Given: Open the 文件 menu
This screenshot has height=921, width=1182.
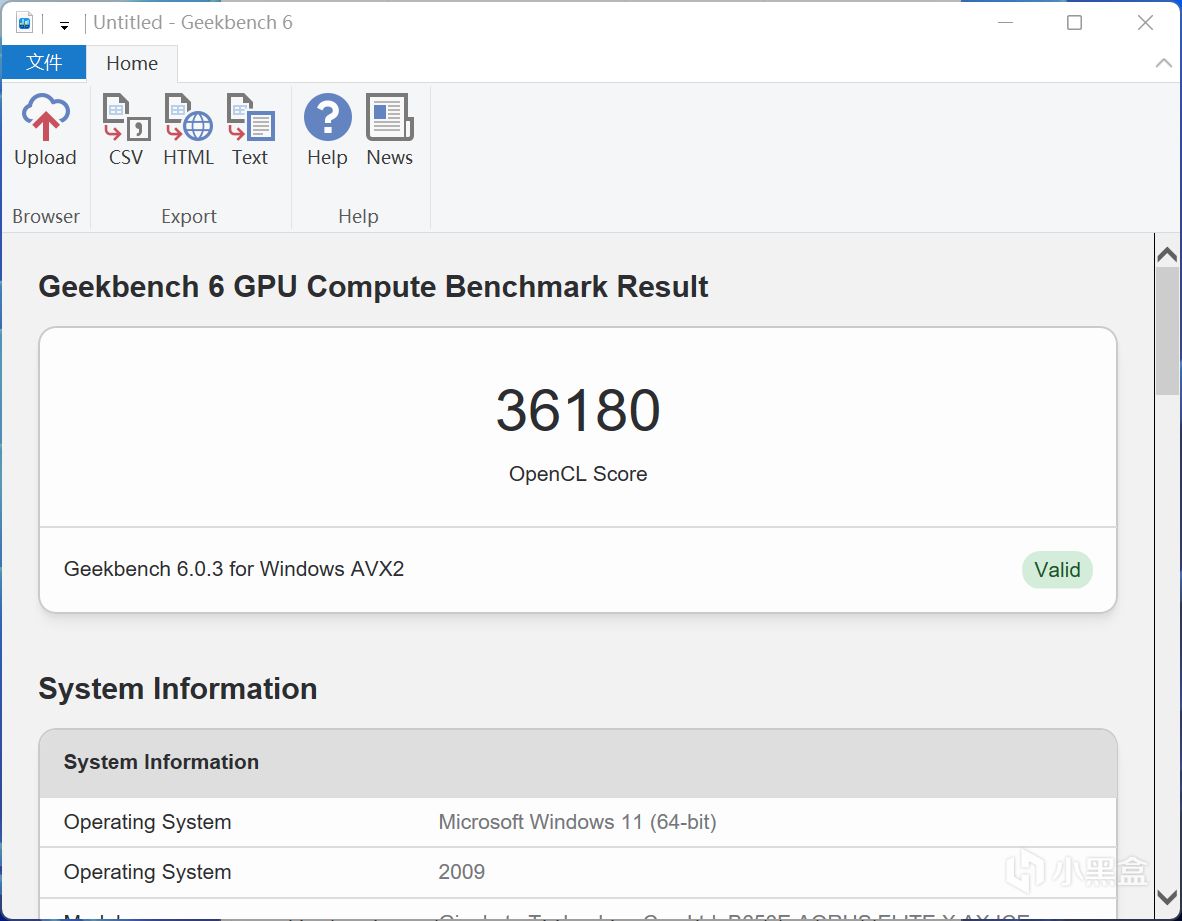Looking at the screenshot, I should click(44, 63).
